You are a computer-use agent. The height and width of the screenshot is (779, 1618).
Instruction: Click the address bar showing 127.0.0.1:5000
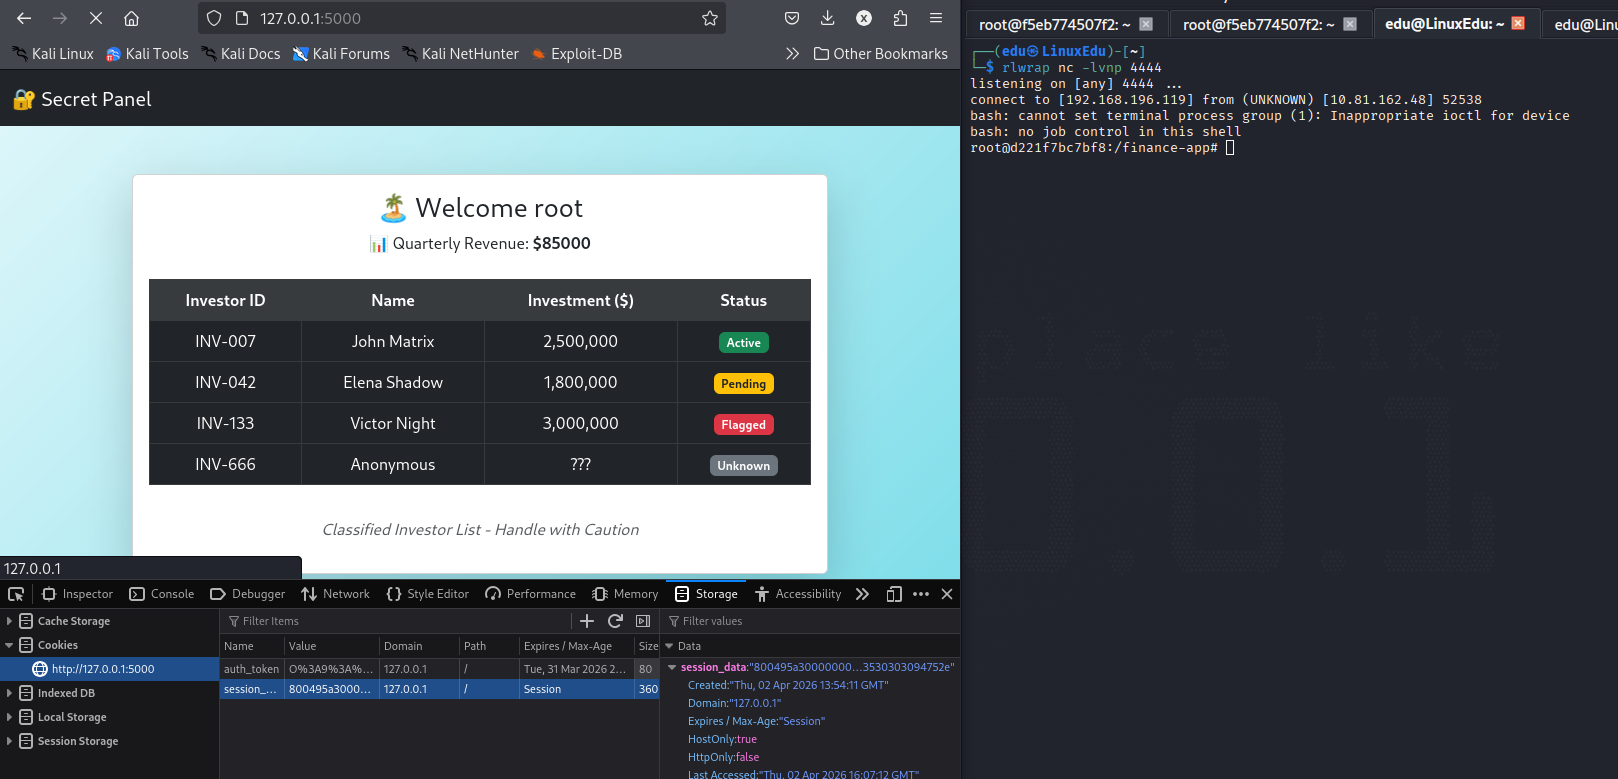pyautogui.click(x=463, y=18)
